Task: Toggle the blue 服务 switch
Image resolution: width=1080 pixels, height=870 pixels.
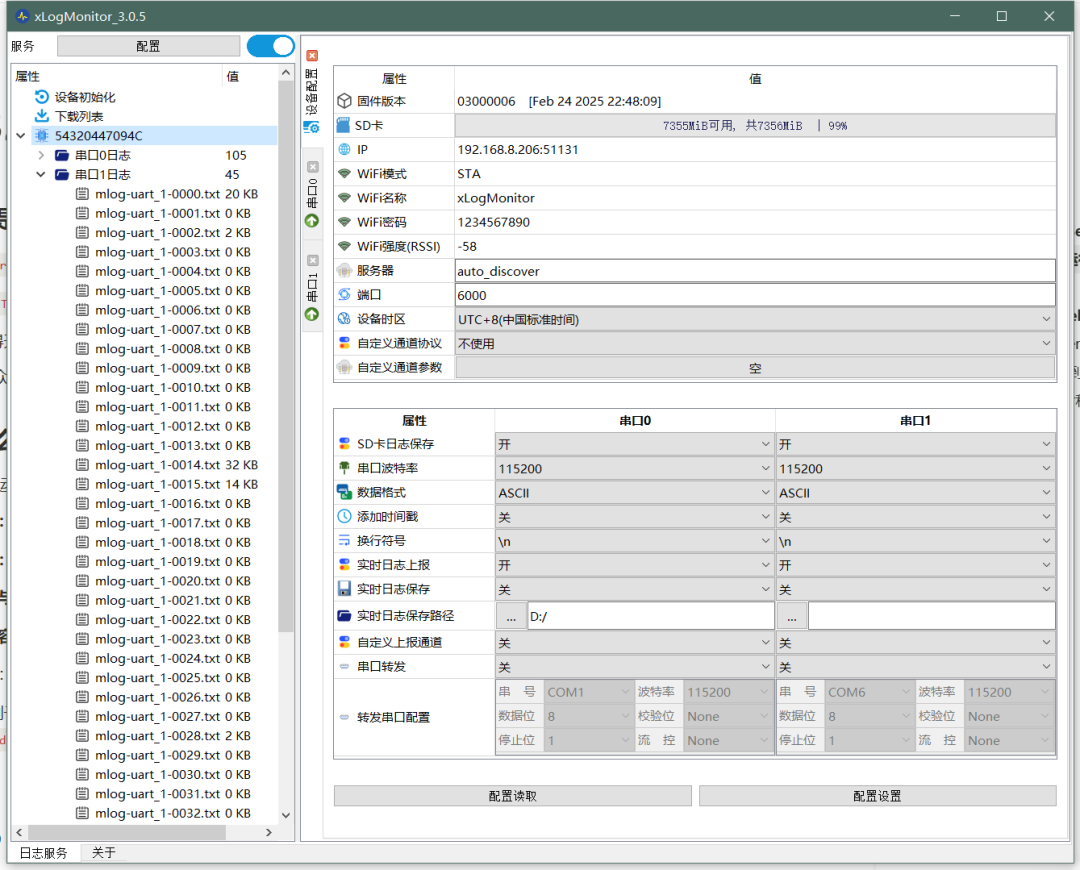Action: [x=271, y=46]
